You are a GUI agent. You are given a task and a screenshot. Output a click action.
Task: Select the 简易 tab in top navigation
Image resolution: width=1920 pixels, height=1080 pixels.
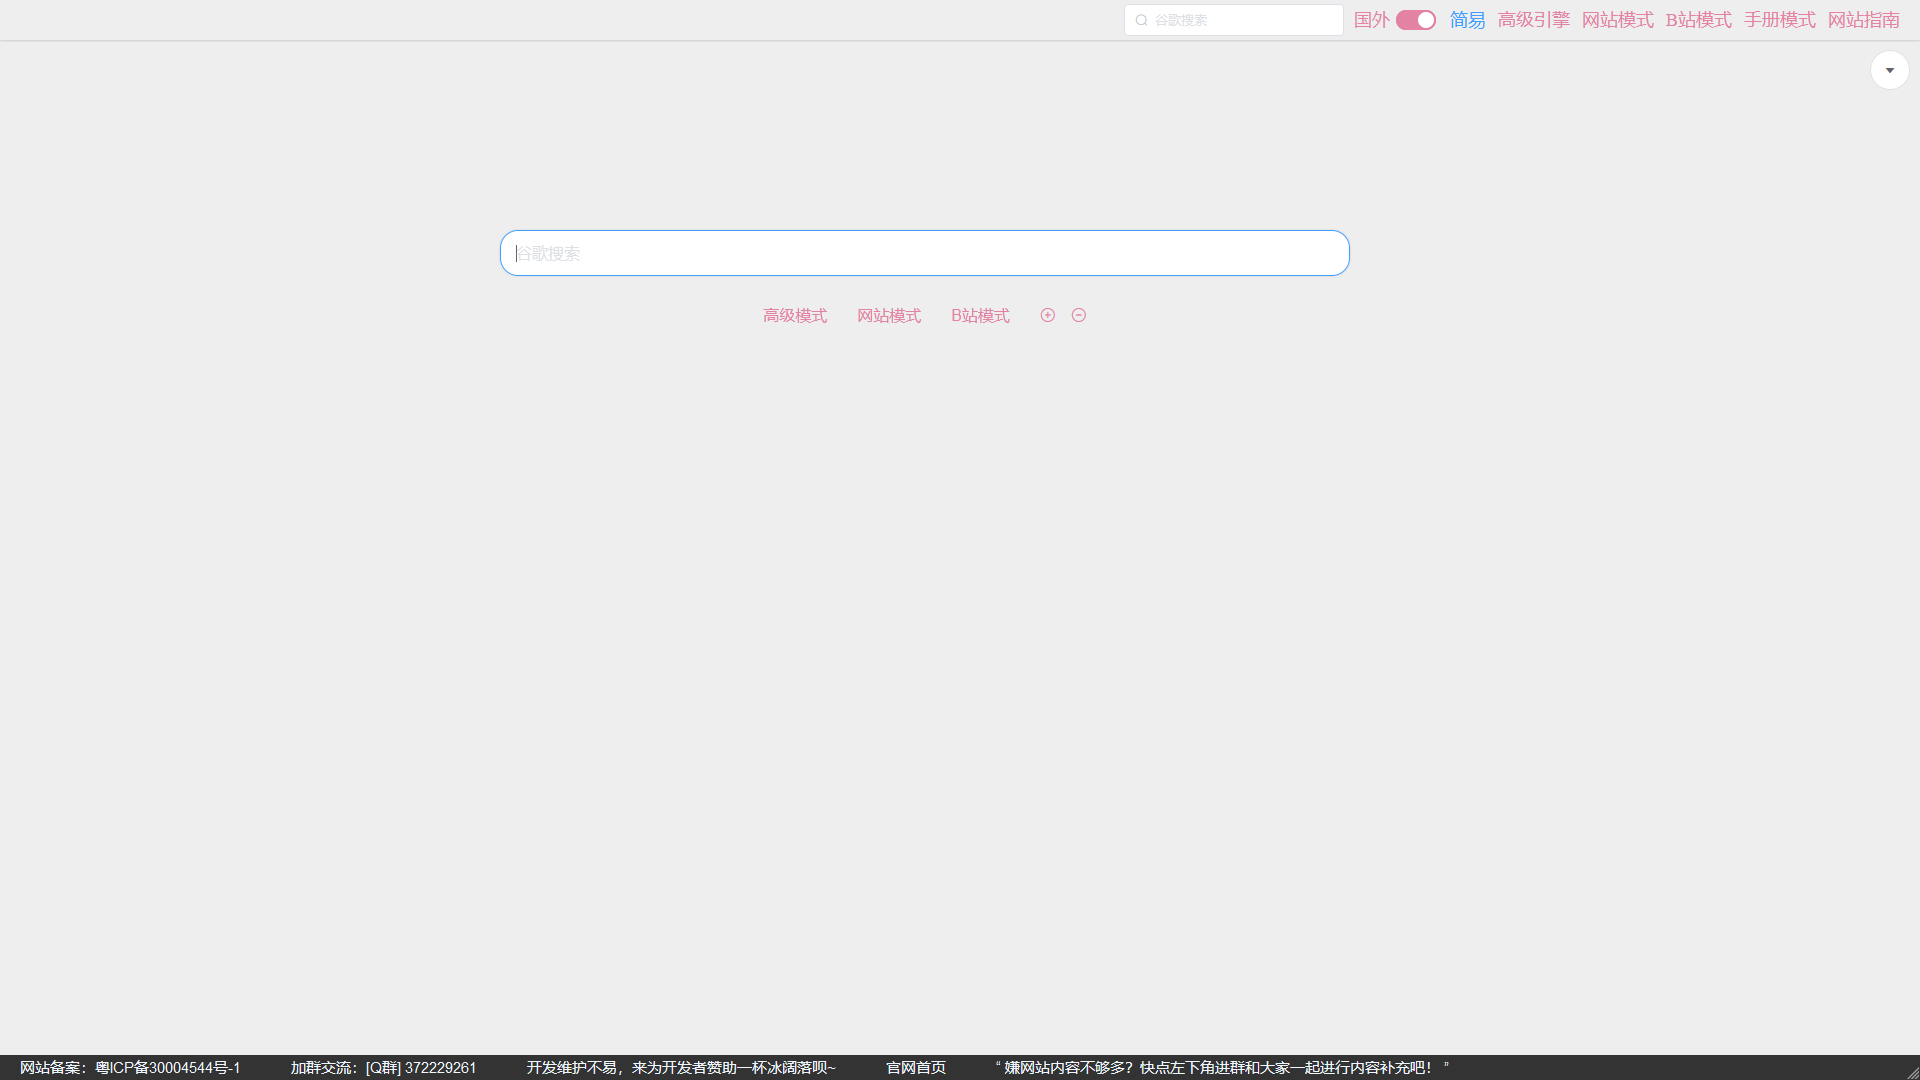[1467, 20]
